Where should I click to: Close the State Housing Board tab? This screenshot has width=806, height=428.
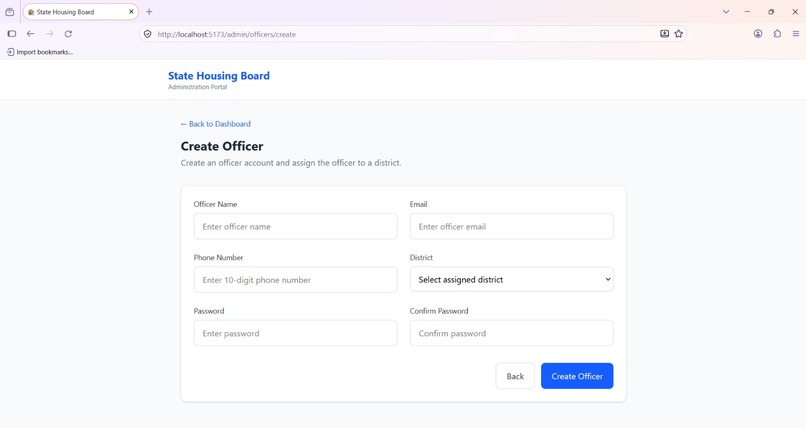pyautogui.click(x=131, y=12)
